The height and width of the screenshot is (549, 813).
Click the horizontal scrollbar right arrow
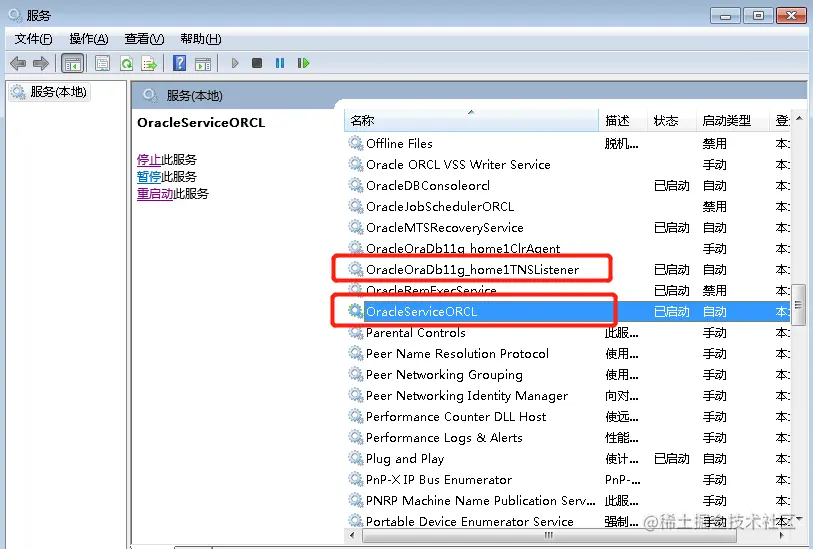tap(781, 535)
